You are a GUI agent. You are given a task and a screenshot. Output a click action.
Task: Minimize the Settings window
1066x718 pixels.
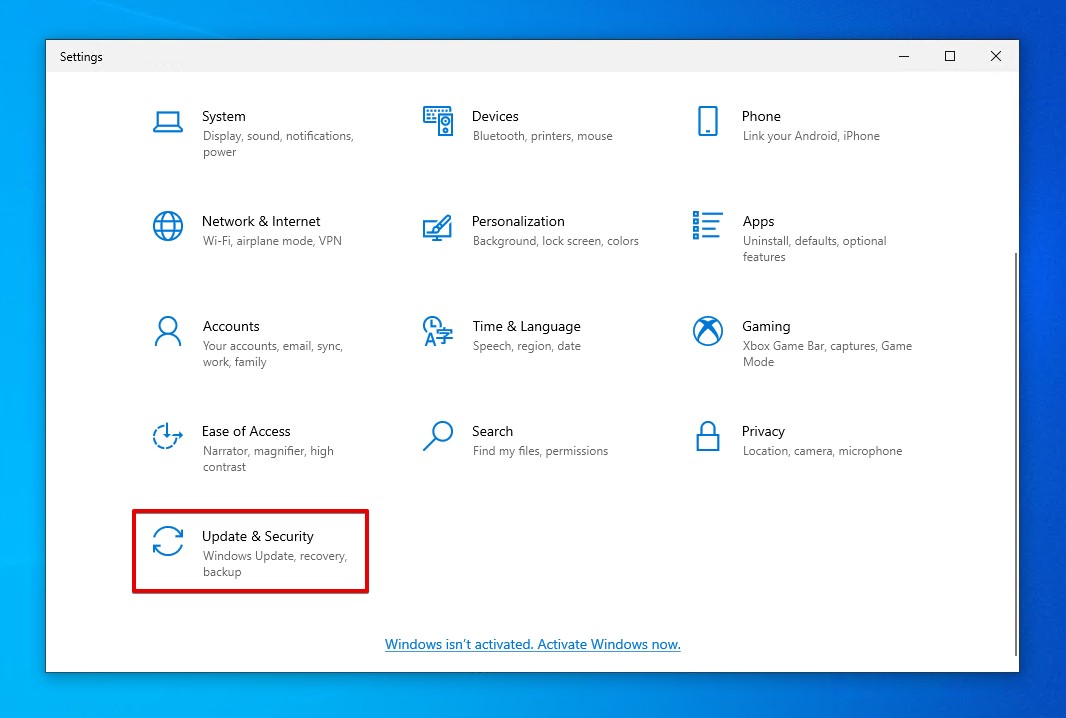click(x=903, y=57)
